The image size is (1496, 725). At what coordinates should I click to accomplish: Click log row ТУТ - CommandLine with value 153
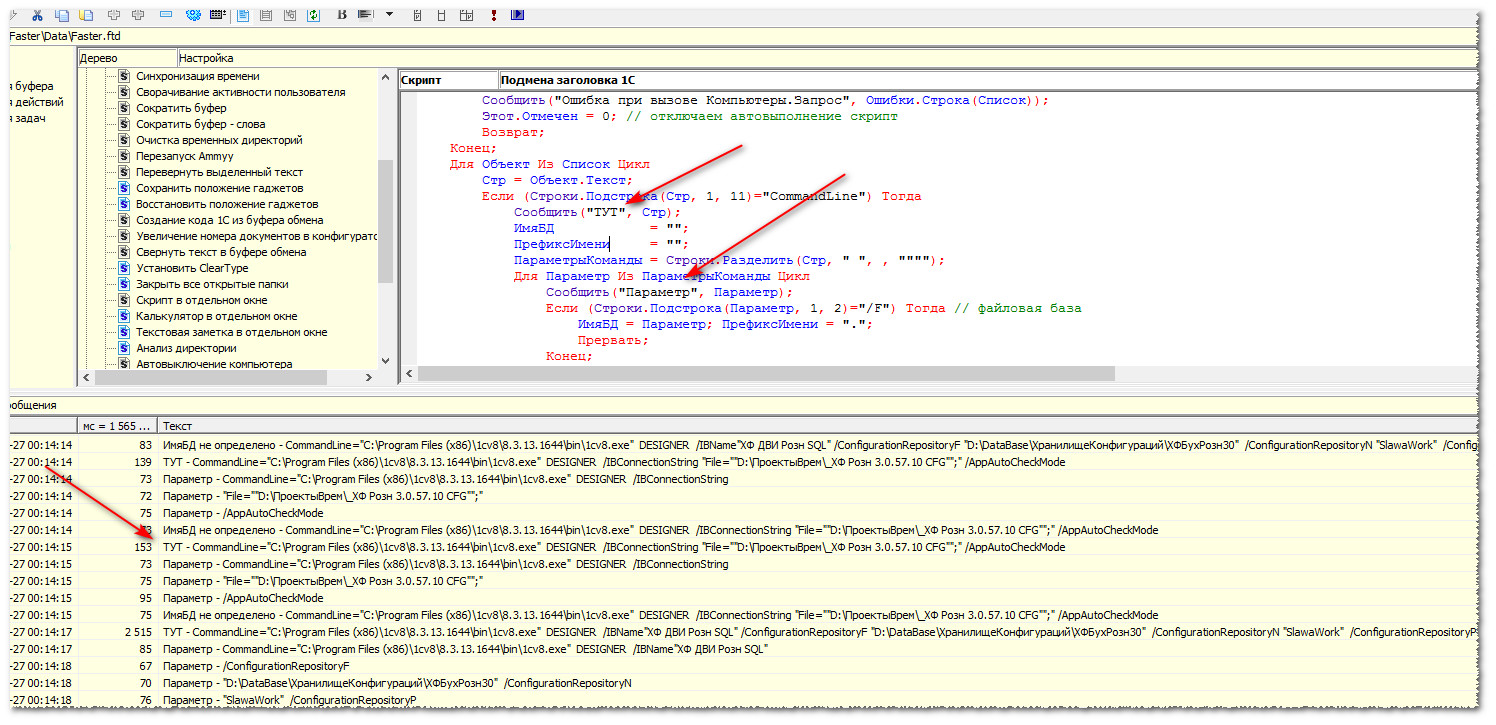[x=744, y=547]
